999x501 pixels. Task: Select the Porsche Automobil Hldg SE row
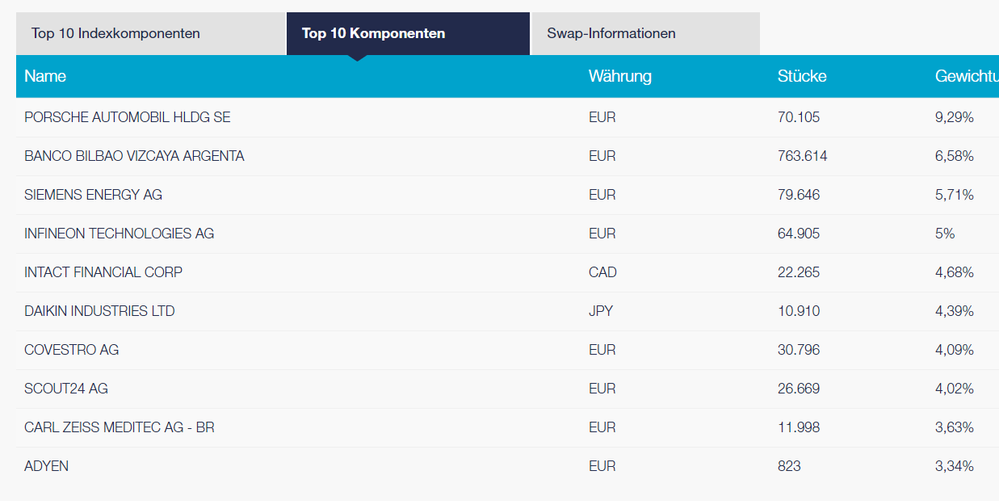[x=127, y=117]
